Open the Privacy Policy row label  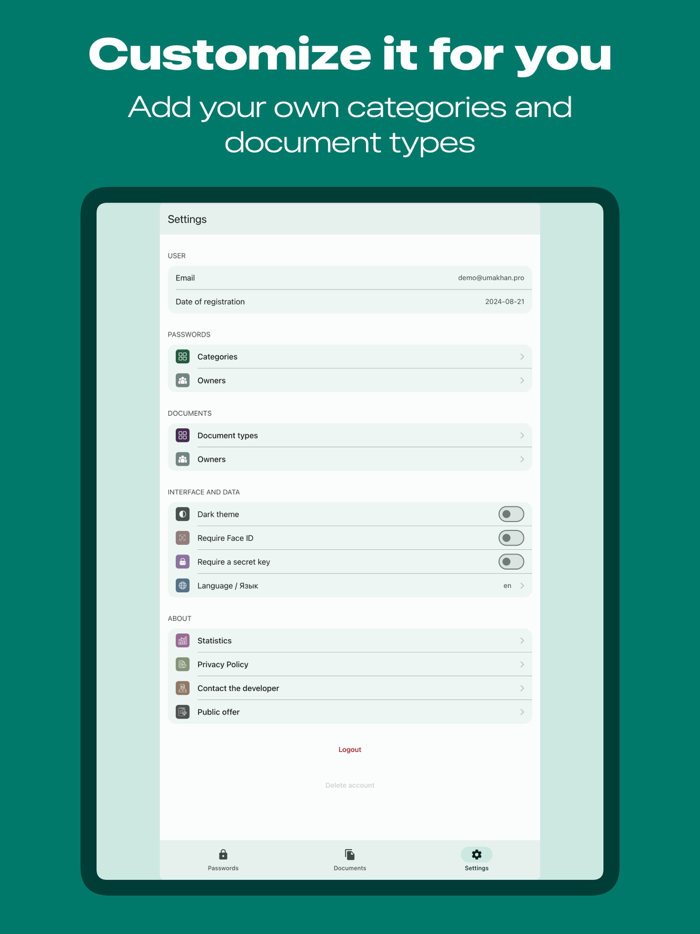[x=223, y=664]
